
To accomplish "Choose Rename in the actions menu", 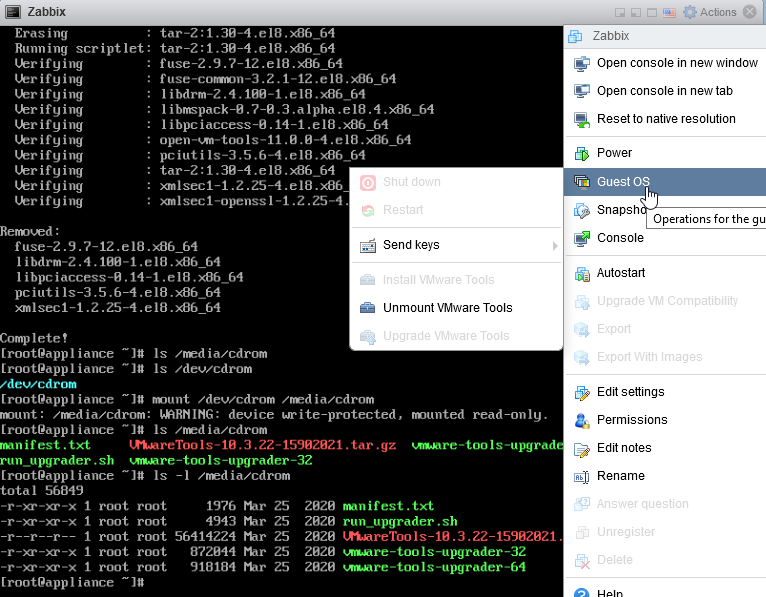I will (620, 476).
